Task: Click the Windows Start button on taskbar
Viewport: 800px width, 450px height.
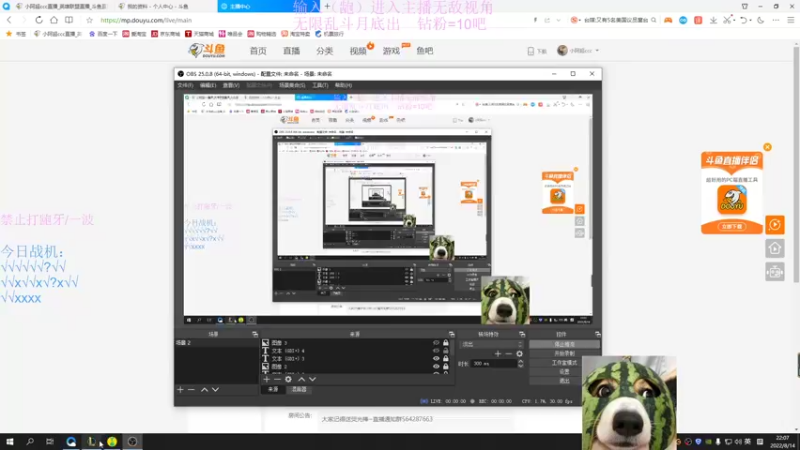Action: tap(10, 441)
